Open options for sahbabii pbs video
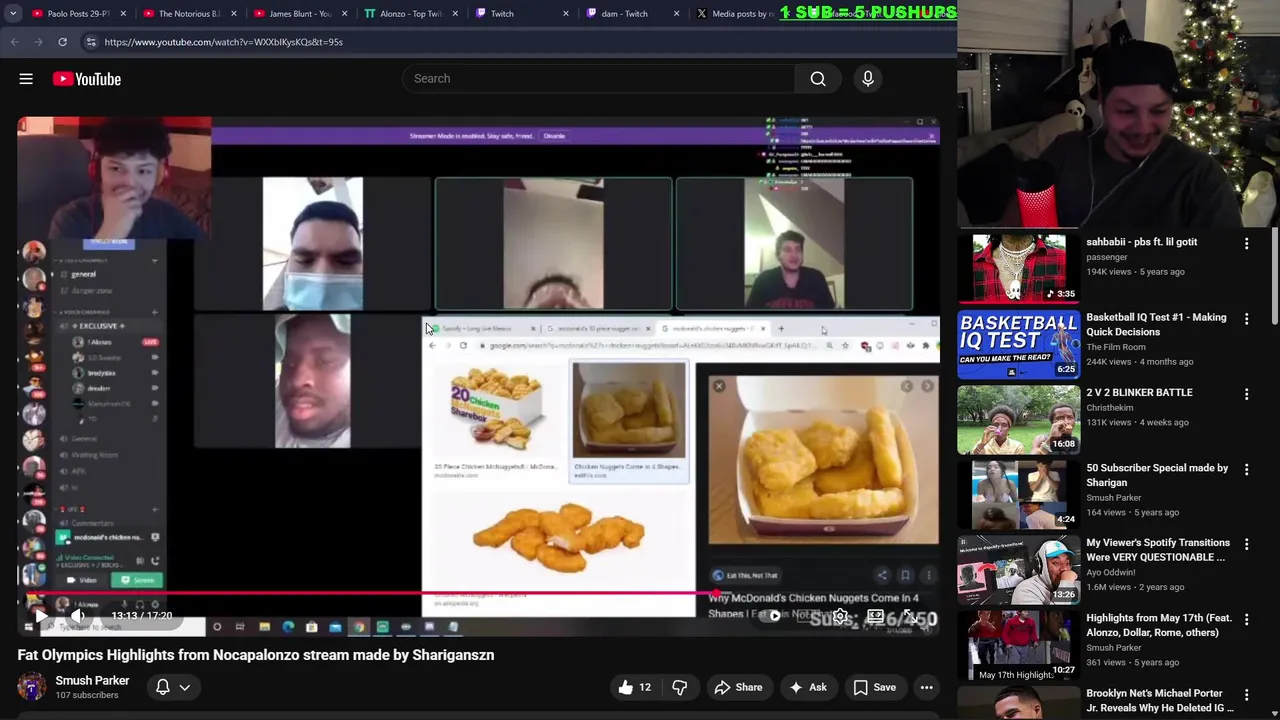Screen dimensions: 1280x720 tap(1246, 243)
